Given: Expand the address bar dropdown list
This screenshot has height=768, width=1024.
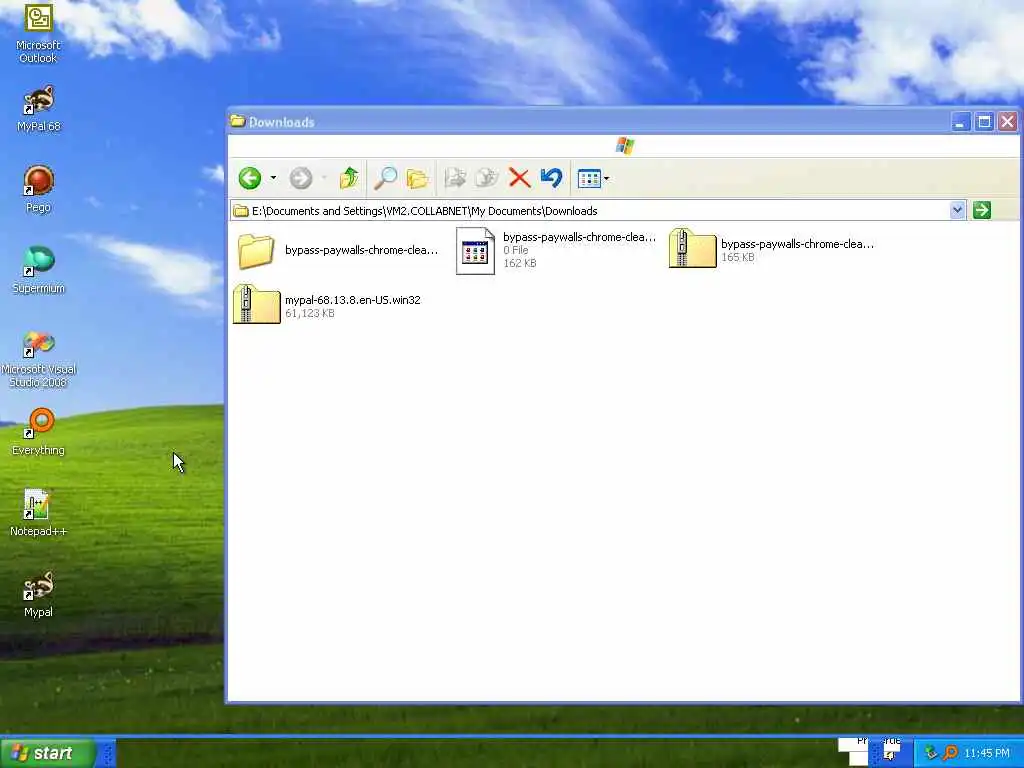Looking at the screenshot, I should 957,210.
